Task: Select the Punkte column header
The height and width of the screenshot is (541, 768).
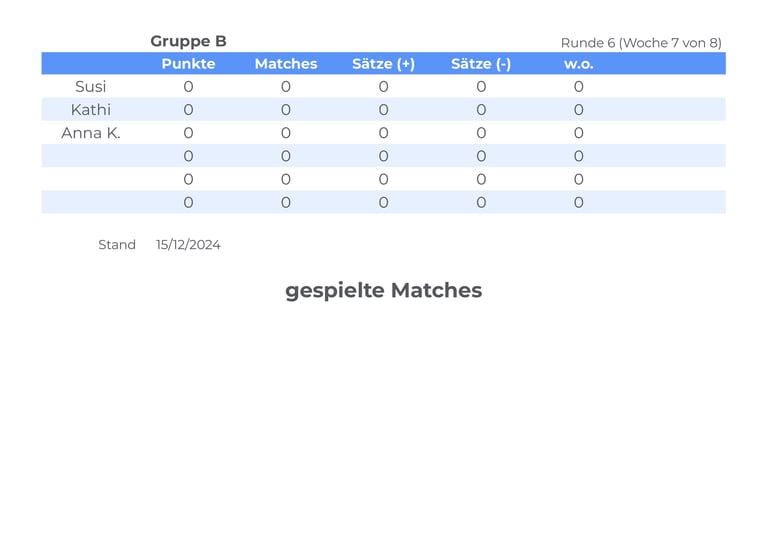Action: point(188,64)
